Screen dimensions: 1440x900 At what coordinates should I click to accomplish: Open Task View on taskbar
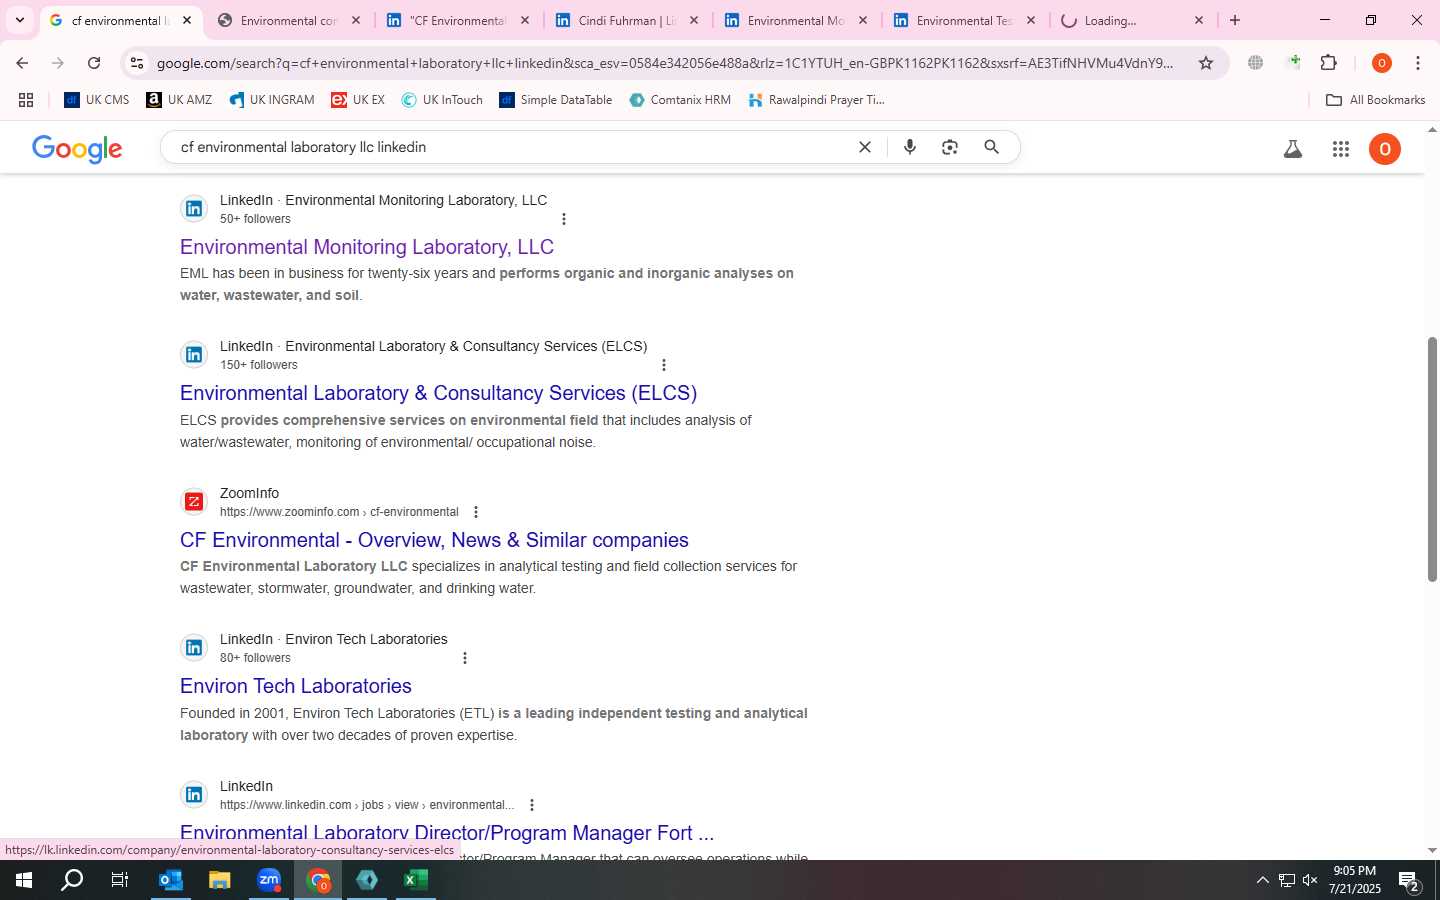[x=120, y=881]
